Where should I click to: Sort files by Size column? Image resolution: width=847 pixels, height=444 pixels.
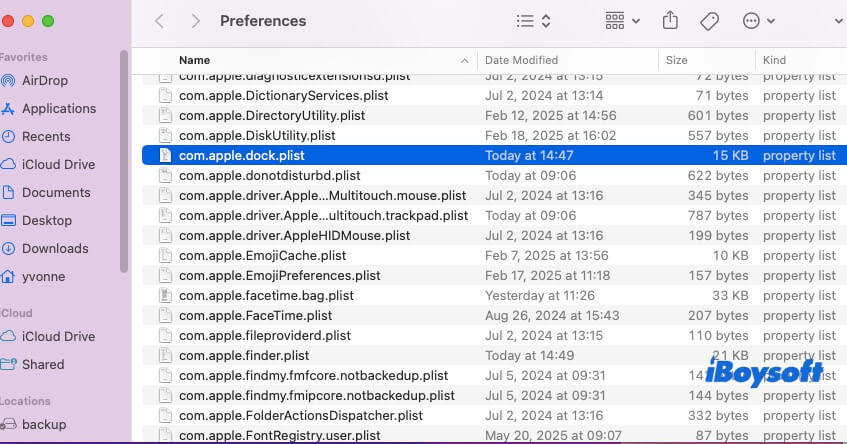click(x=677, y=60)
